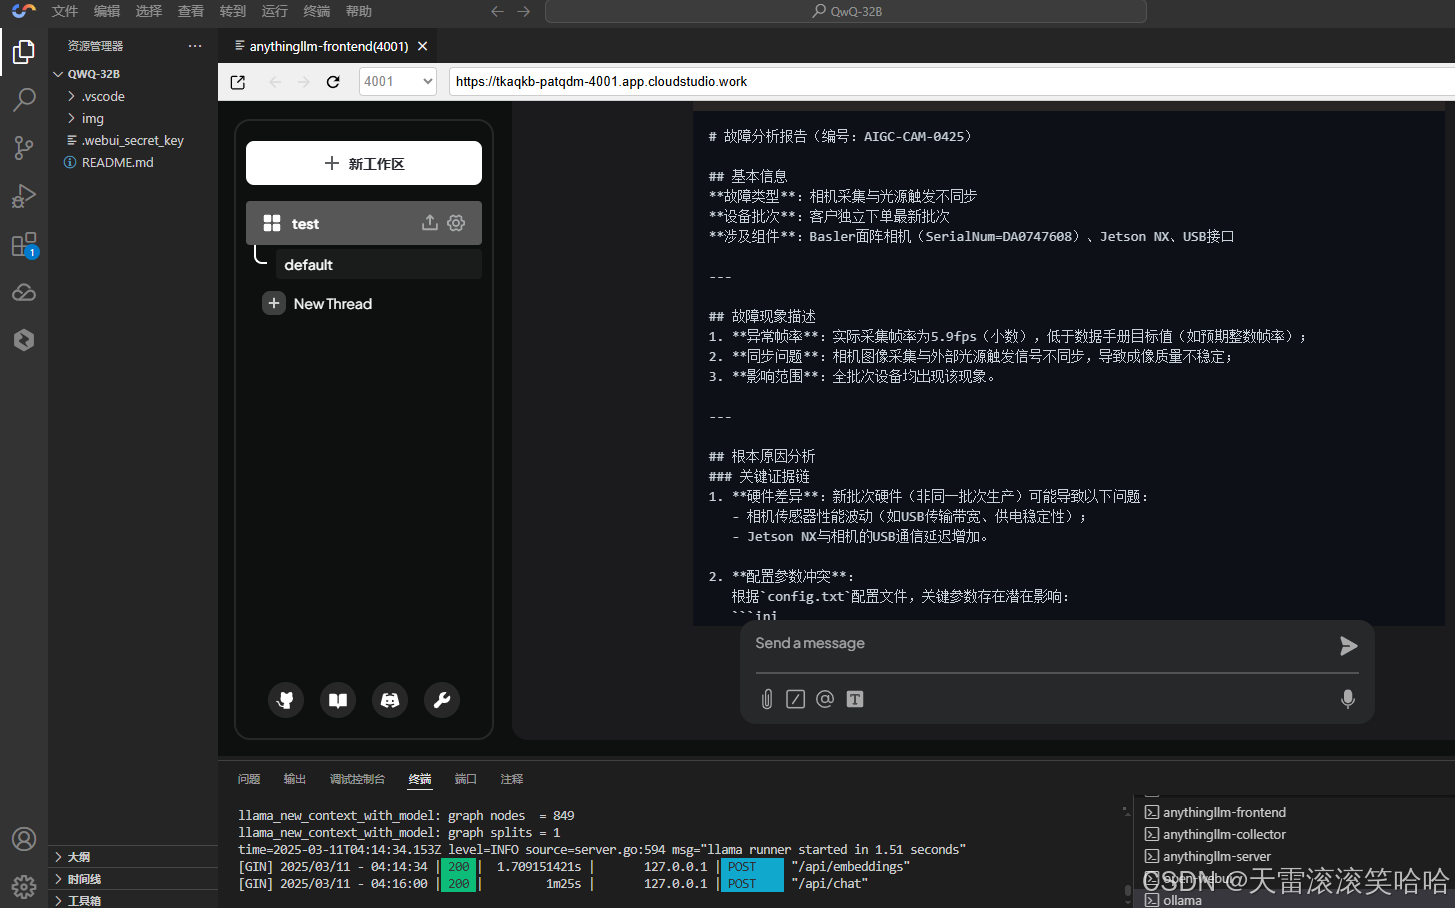This screenshot has width=1455, height=908.
Task: Open the Discord icon in footer
Action: [390, 700]
